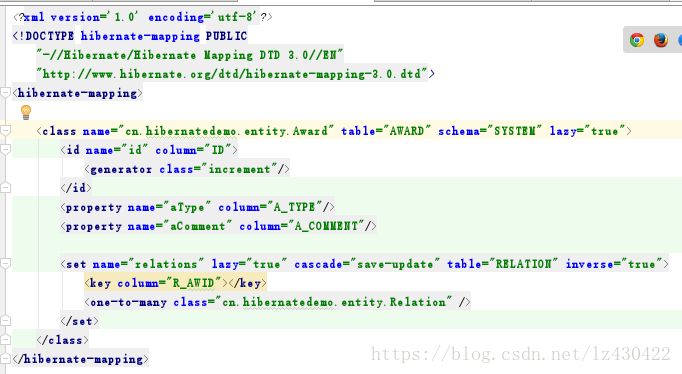This screenshot has height=374, width=682.
Task: Click the id tag's column="ID" attribute
Action: coord(193,150)
